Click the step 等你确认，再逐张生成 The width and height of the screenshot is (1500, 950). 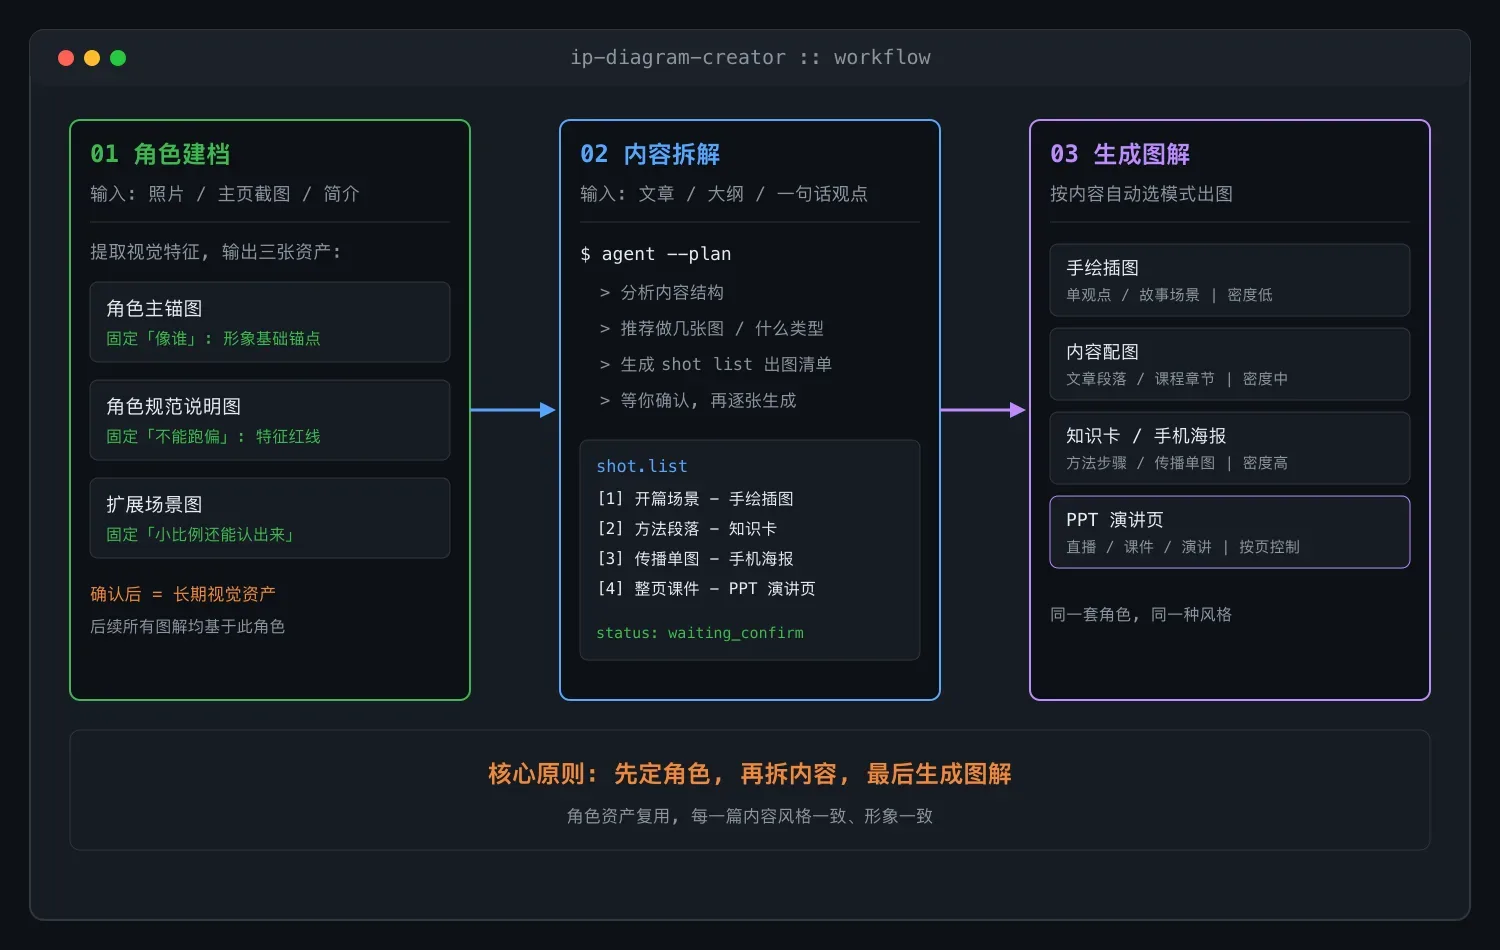pyautogui.click(x=697, y=400)
